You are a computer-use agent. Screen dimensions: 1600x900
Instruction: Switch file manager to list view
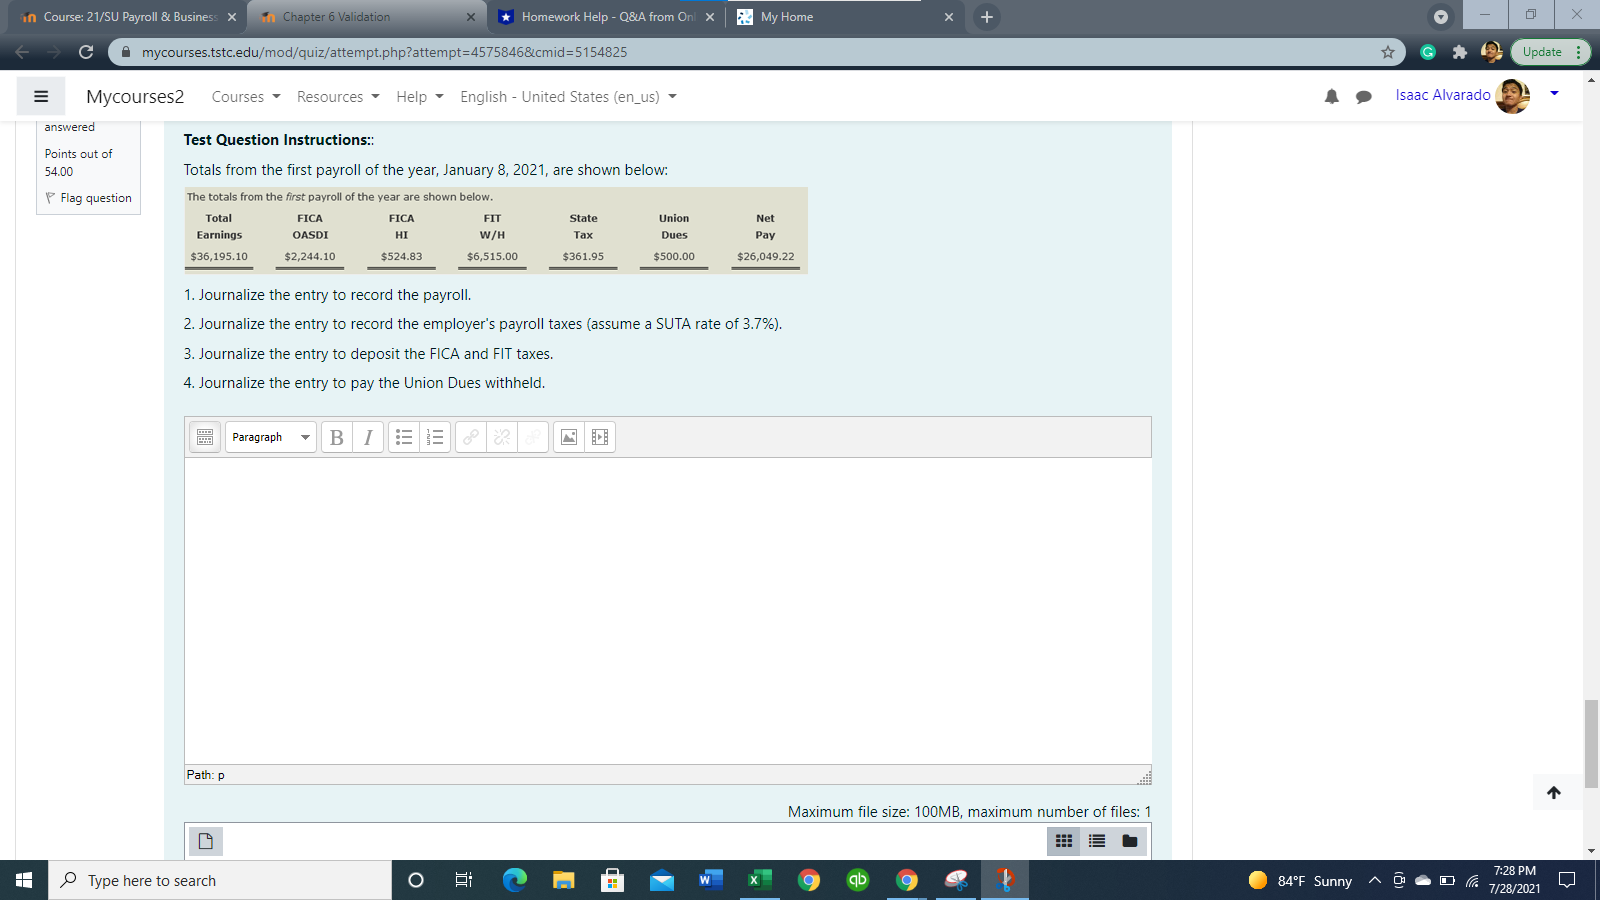pyautogui.click(x=1095, y=841)
